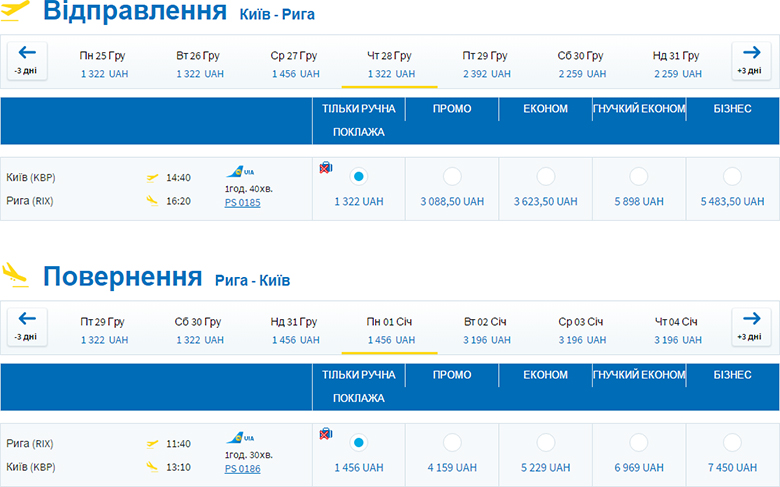780x487 pixels.
Task: Select return date Вт 02 Січ
Action: pyautogui.click(x=488, y=330)
